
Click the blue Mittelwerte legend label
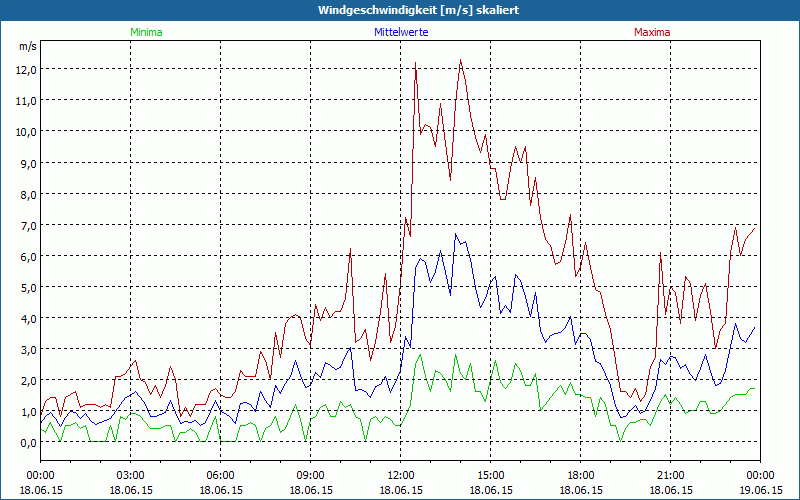point(401,32)
